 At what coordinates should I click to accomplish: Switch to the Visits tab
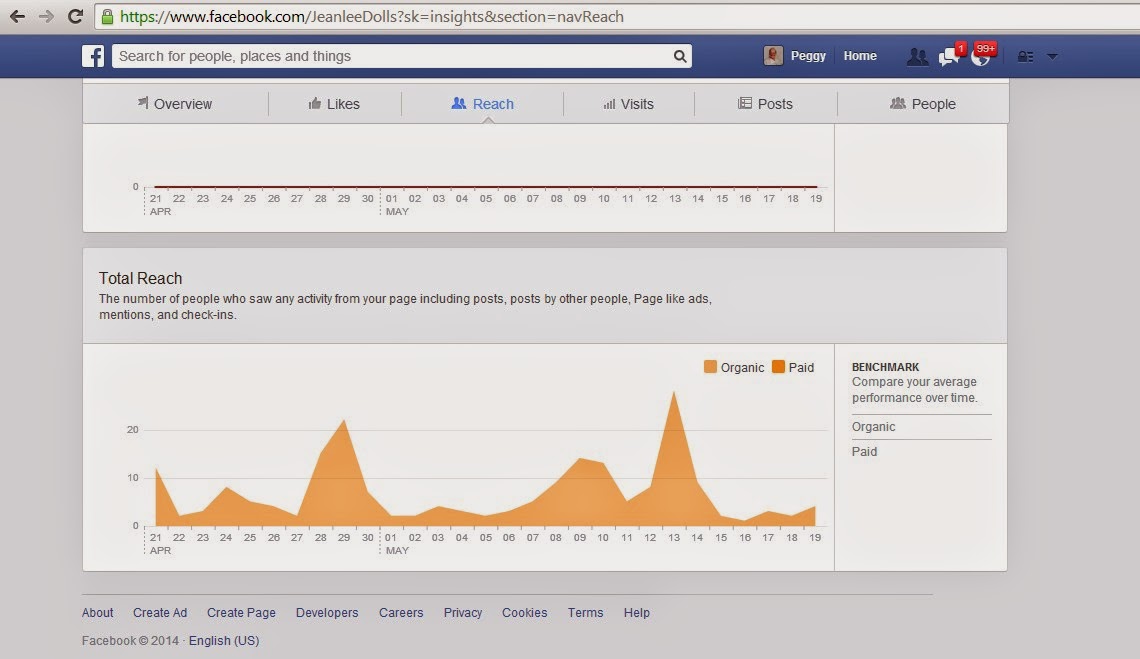[x=629, y=104]
